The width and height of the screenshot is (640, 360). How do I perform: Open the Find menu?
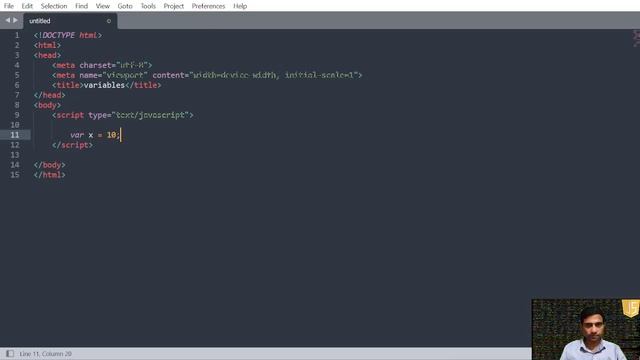point(81,6)
